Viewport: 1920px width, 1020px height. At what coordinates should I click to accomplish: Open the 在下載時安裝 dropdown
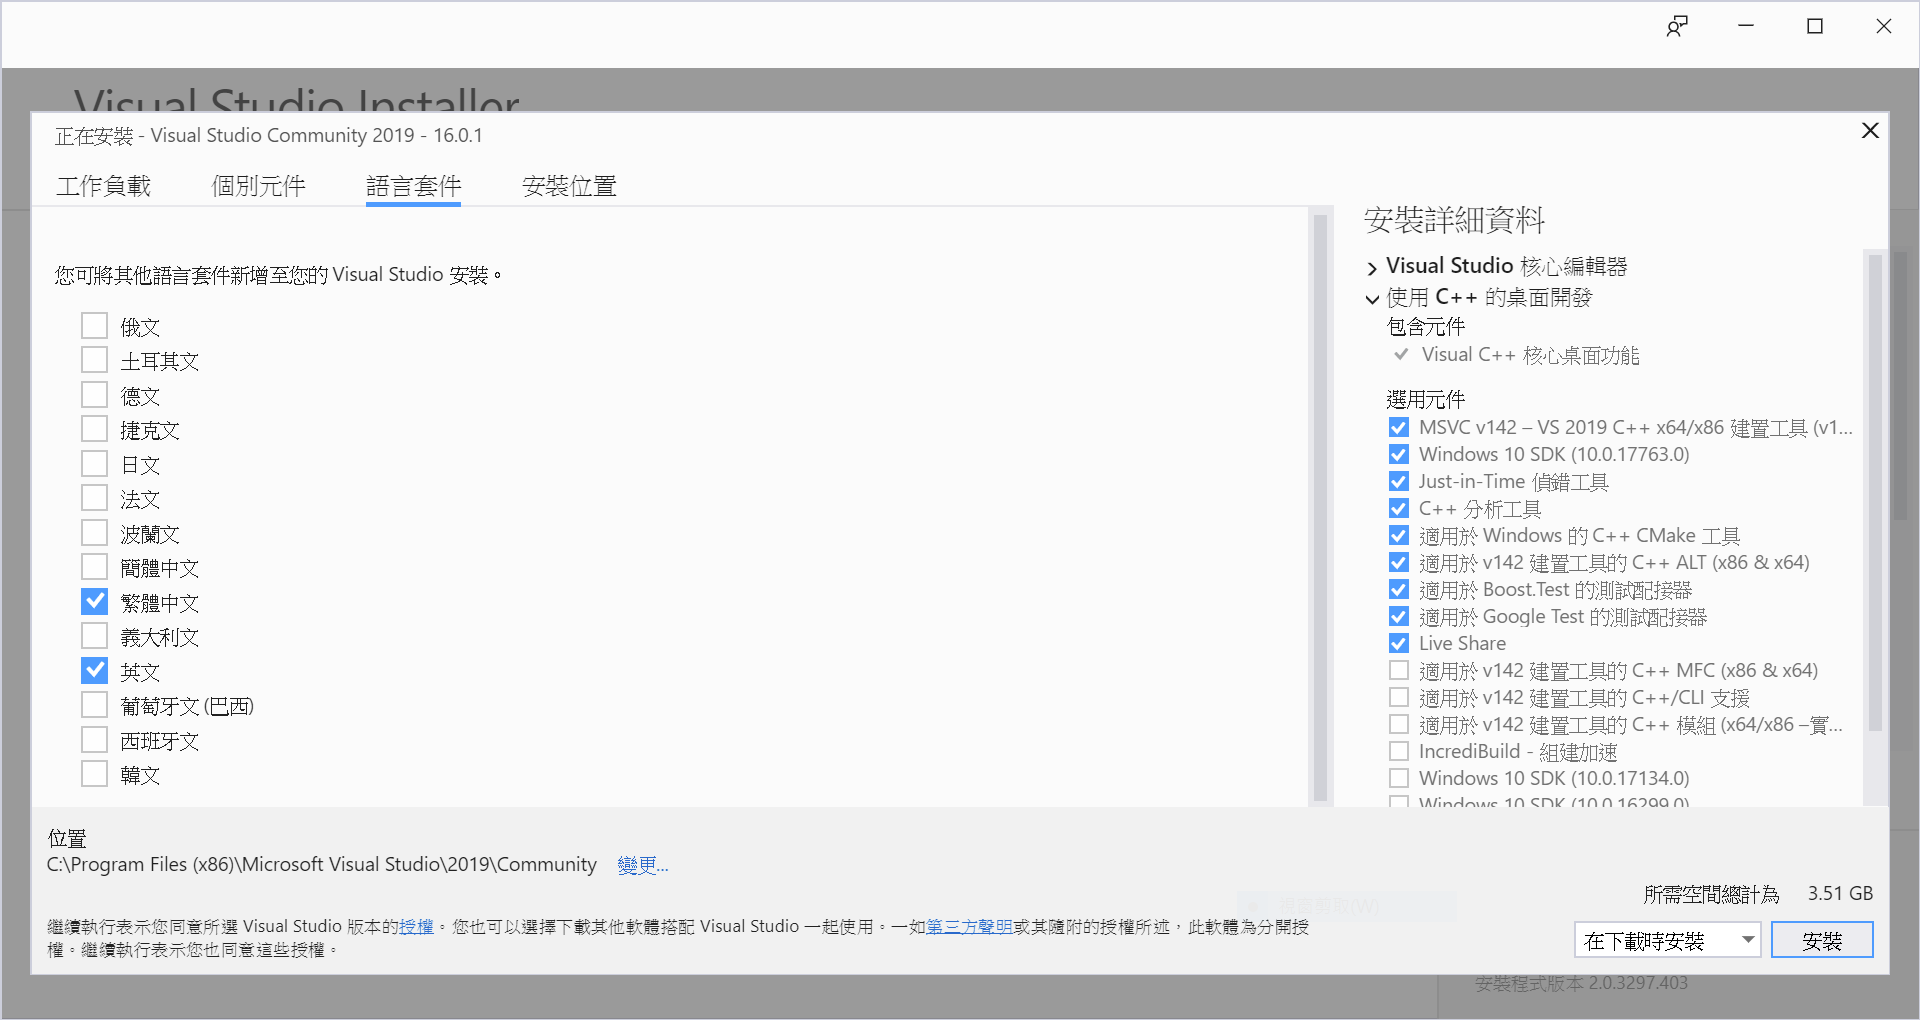1668,940
